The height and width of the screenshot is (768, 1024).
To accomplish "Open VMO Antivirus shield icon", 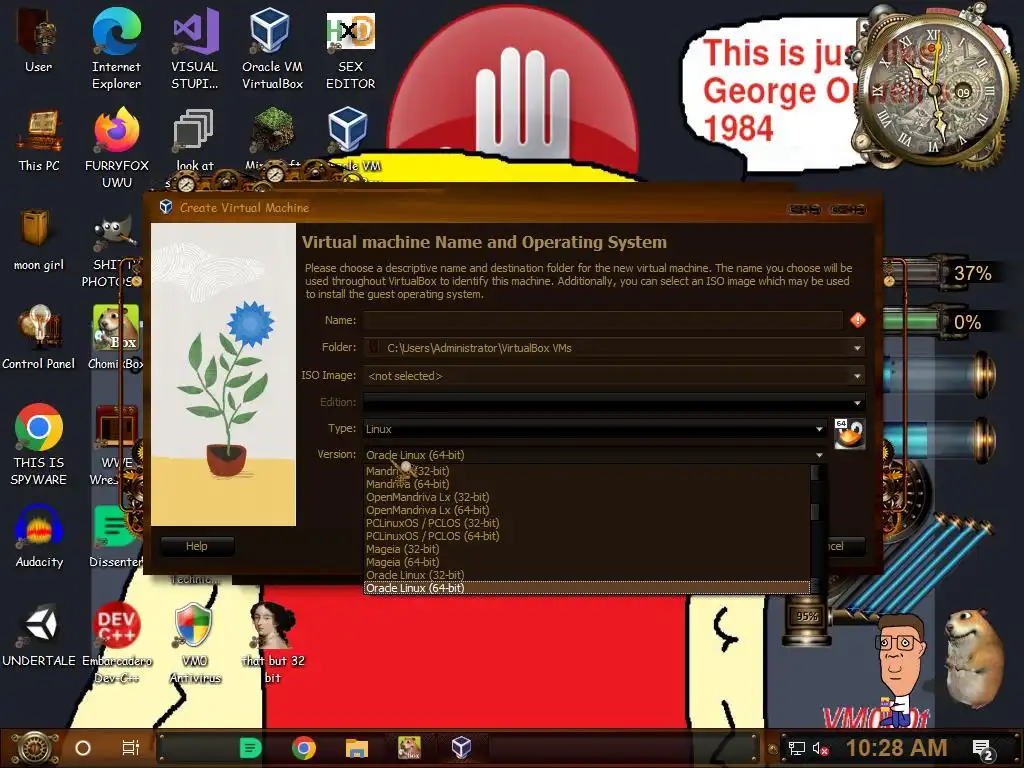I will [195, 643].
